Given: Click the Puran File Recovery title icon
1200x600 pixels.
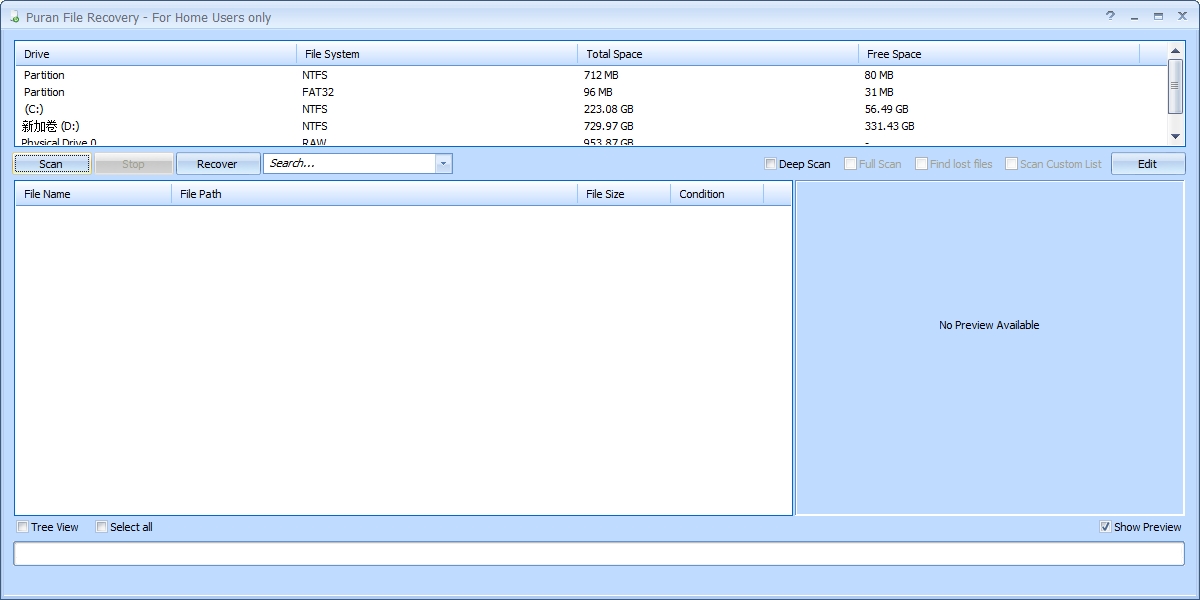Looking at the screenshot, I should click(x=15, y=17).
